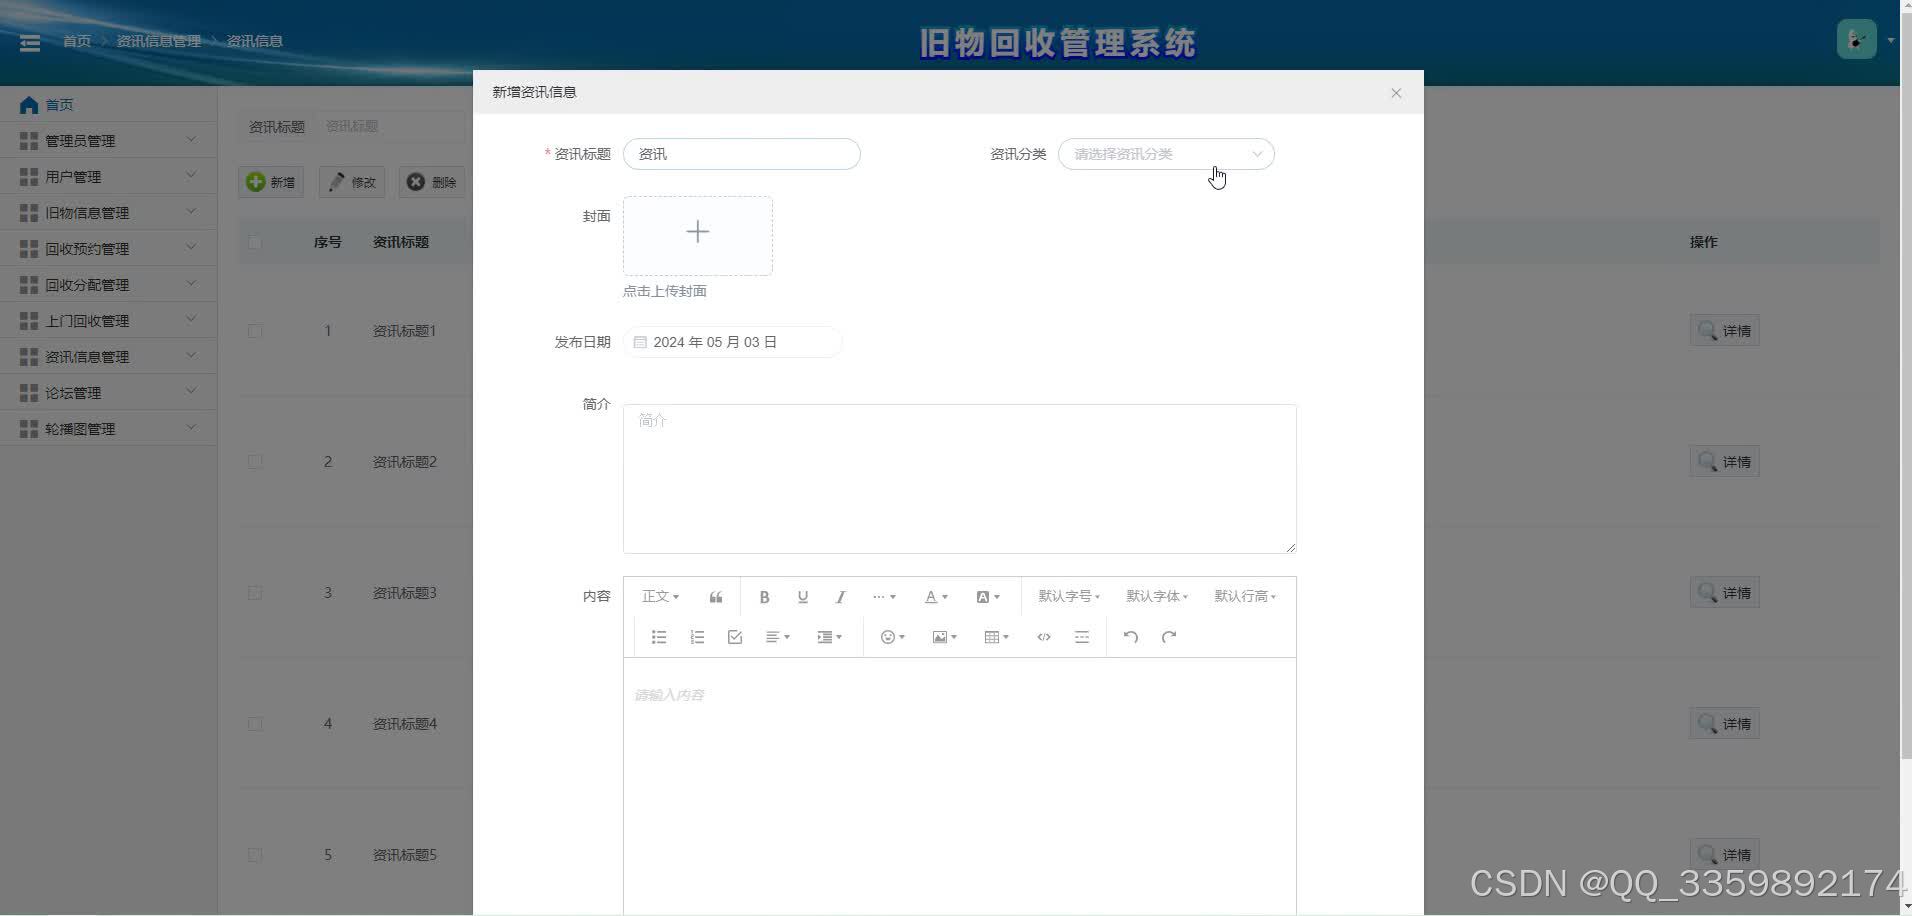Undo the last editor action
This screenshot has width=1912, height=916.
[x=1131, y=637]
